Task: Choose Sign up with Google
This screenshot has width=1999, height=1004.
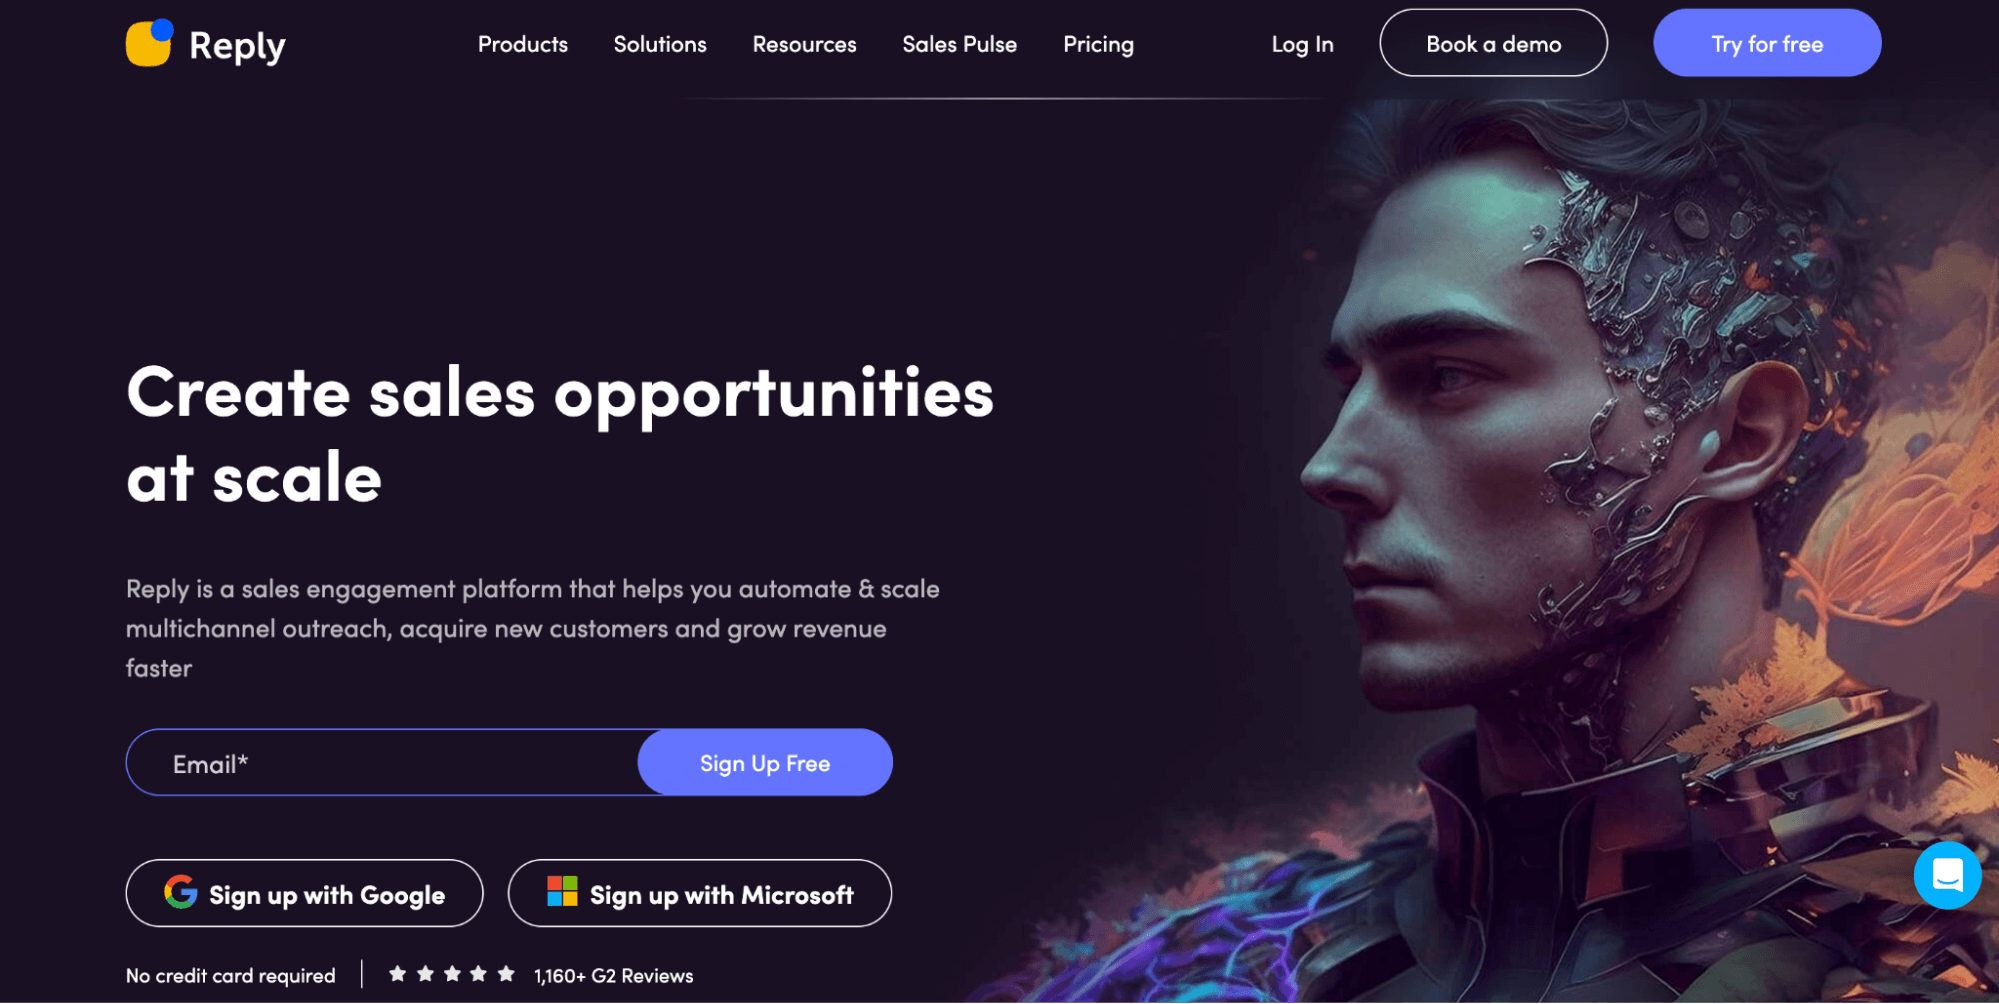Action: click(305, 893)
